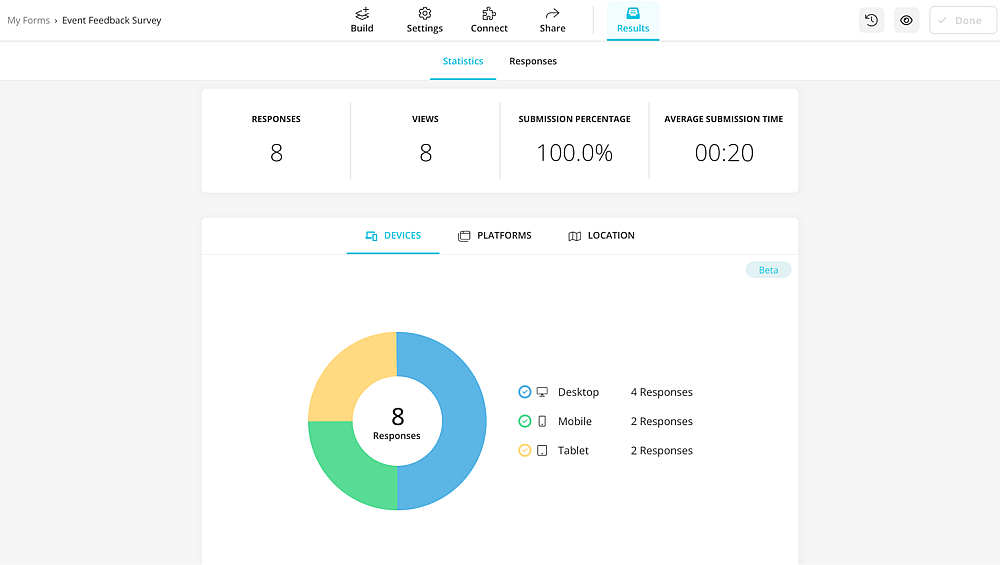Image resolution: width=1000 pixels, height=565 pixels.
Task: Click the Tablet legend label
Action: pos(573,450)
